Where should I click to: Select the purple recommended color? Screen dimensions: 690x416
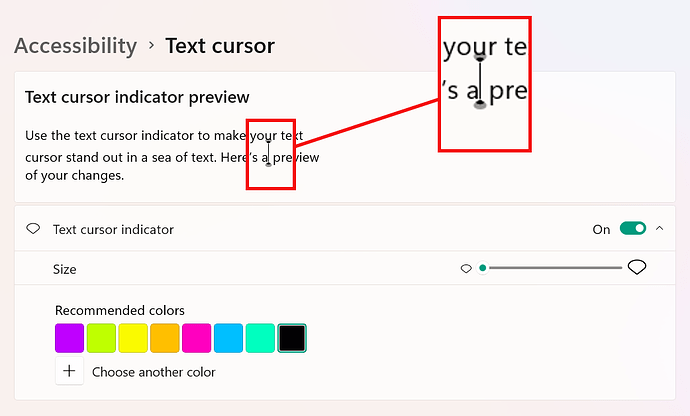[69, 338]
